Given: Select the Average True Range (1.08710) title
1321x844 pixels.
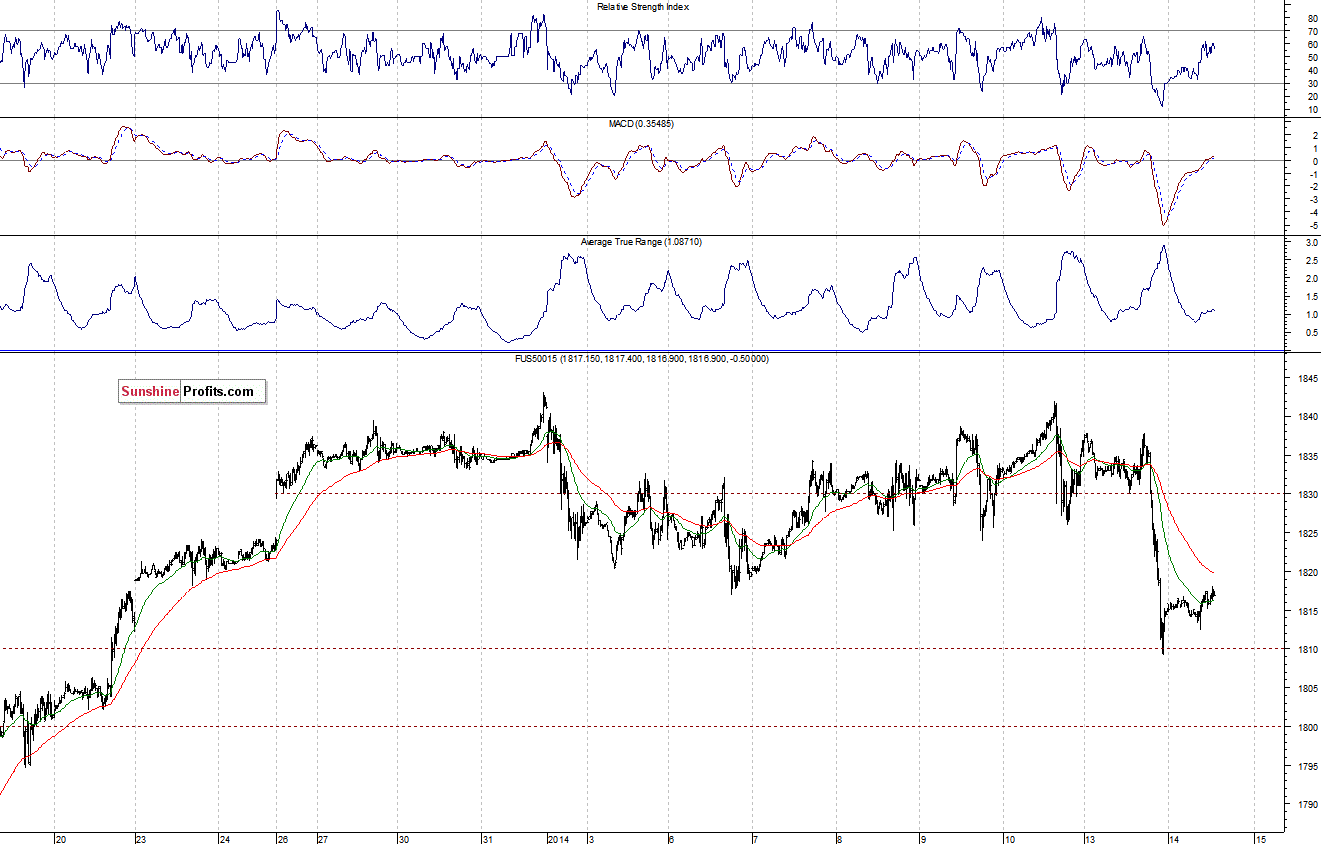Looking at the screenshot, I should click(x=641, y=242).
